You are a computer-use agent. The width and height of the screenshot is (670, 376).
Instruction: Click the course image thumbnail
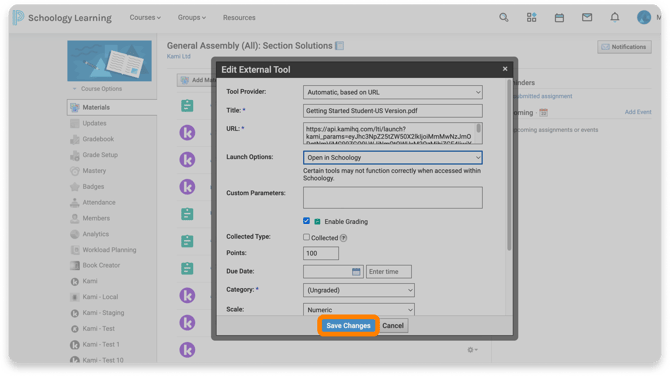[109, 61]
